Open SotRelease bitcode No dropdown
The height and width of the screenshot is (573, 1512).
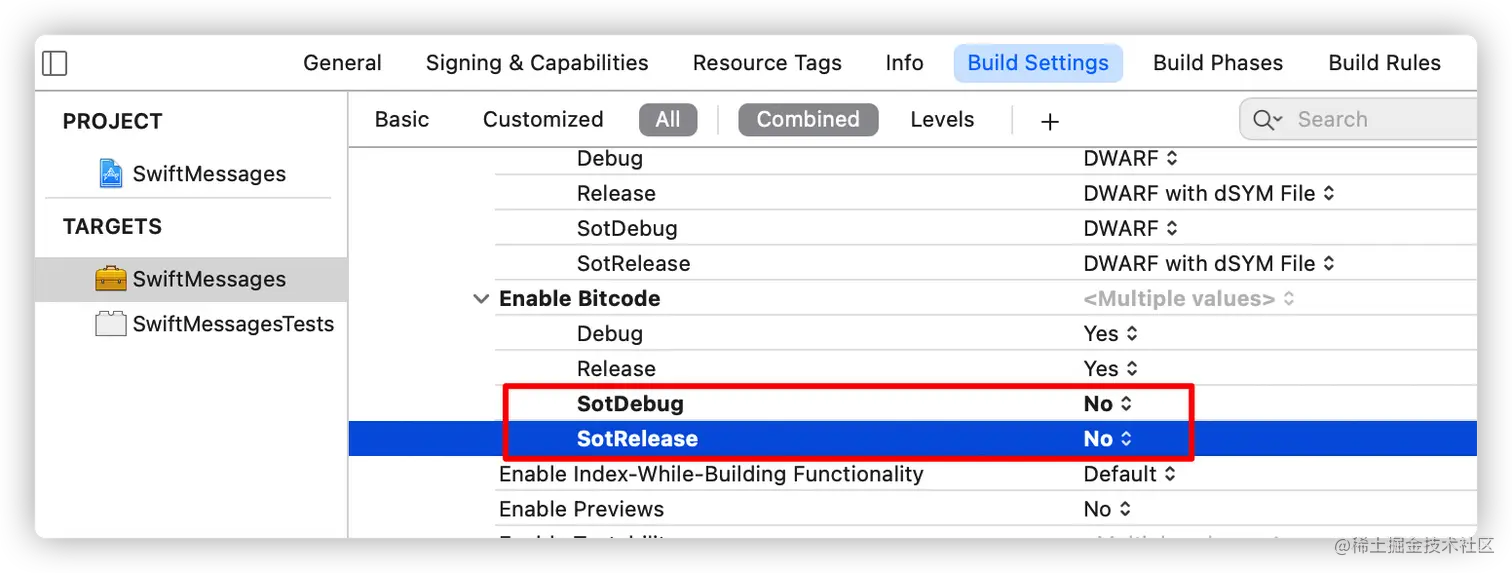1108,439
